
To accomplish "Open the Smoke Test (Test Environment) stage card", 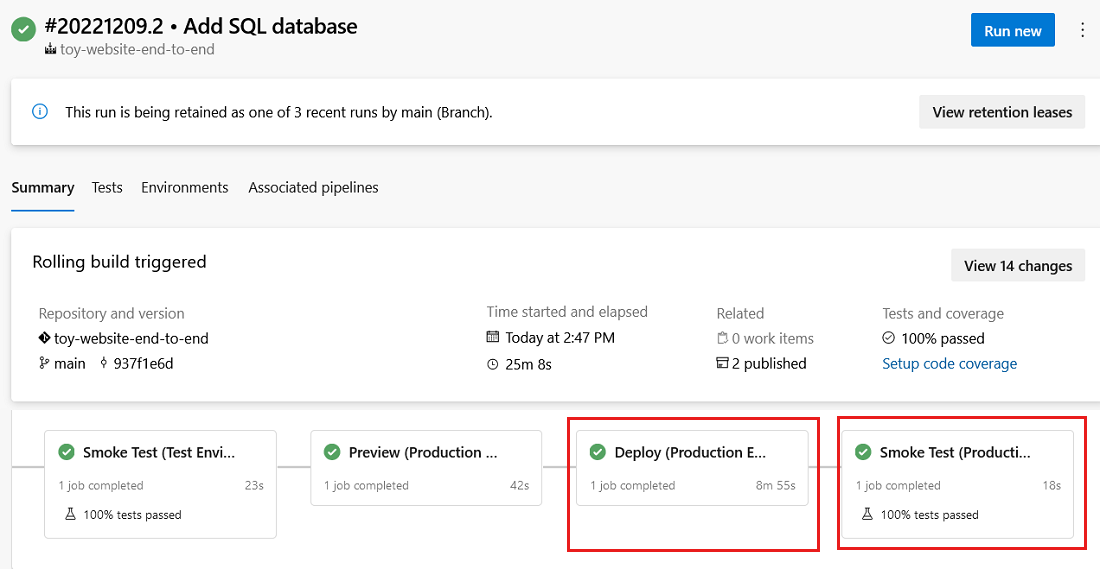I will (x=160, y=484).
